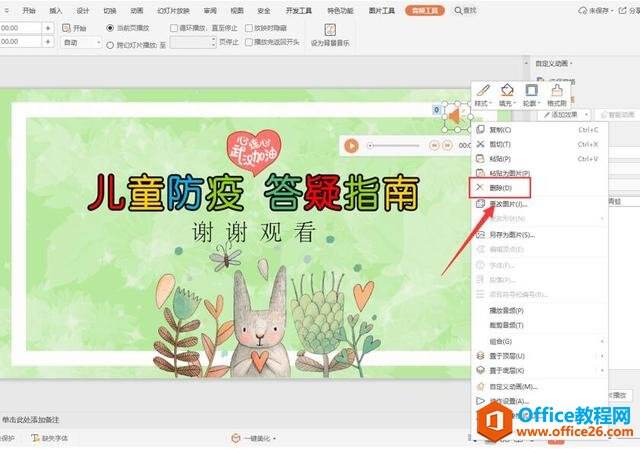Click the top fade time input field
This screenshot has height=449, width=640.
(x=20, y=28)
